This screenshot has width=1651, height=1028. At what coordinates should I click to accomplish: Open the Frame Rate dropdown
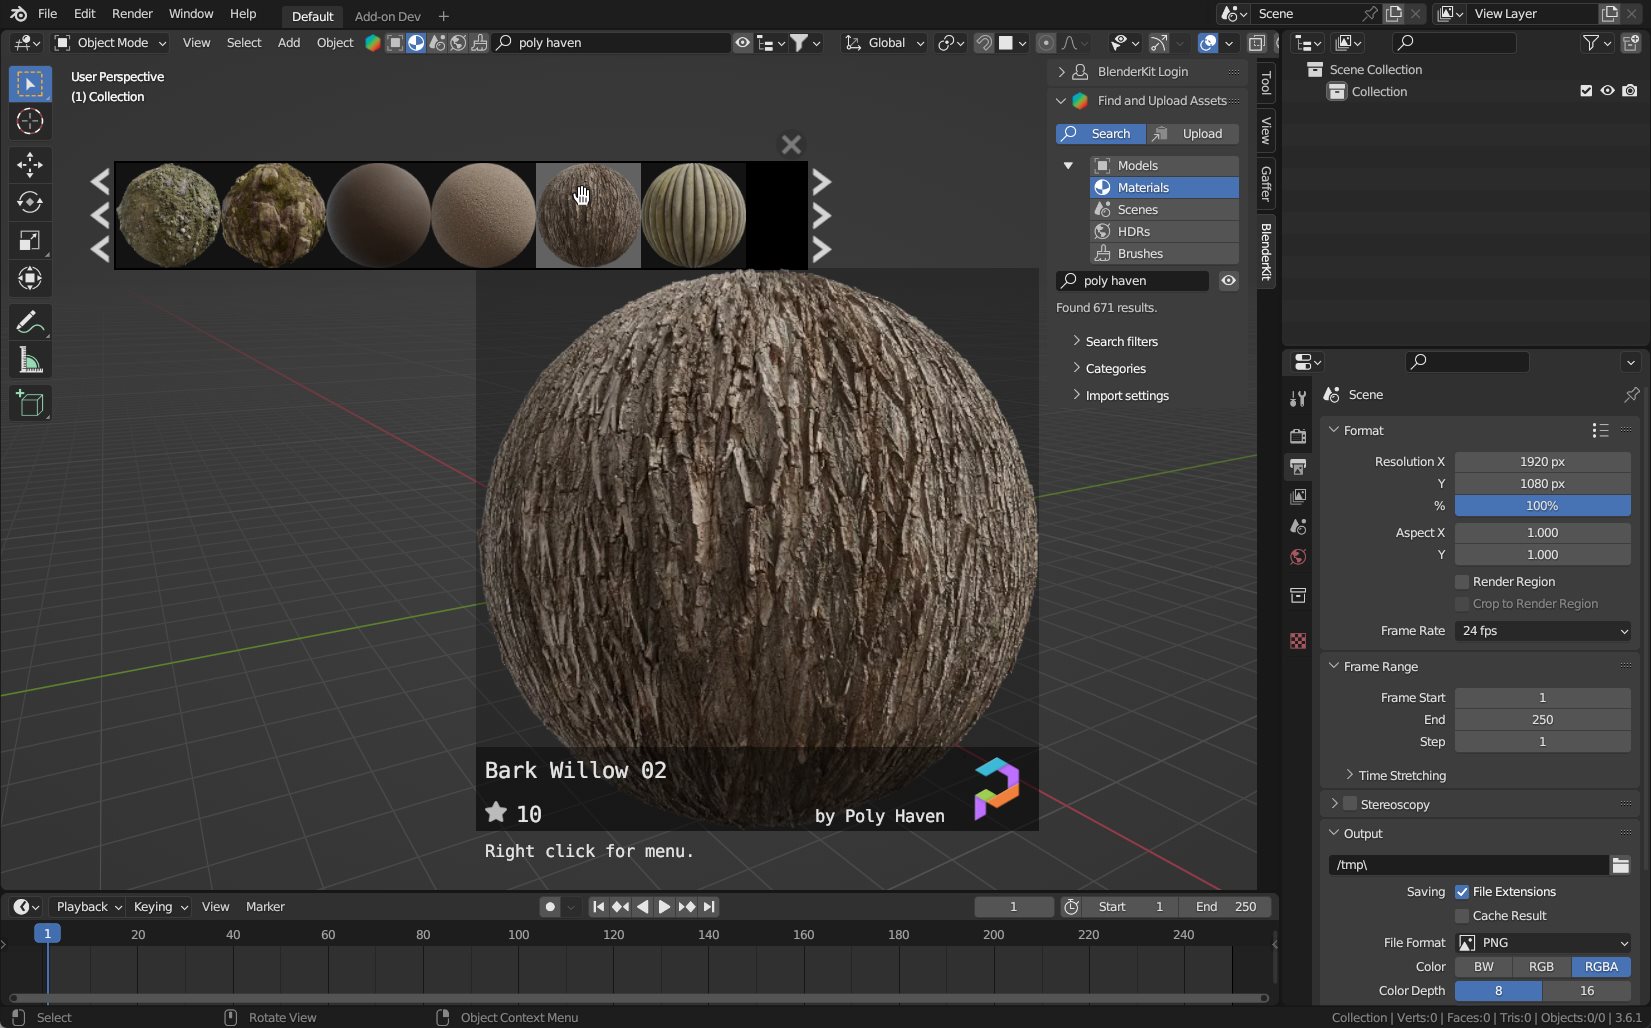point(1542,631)
